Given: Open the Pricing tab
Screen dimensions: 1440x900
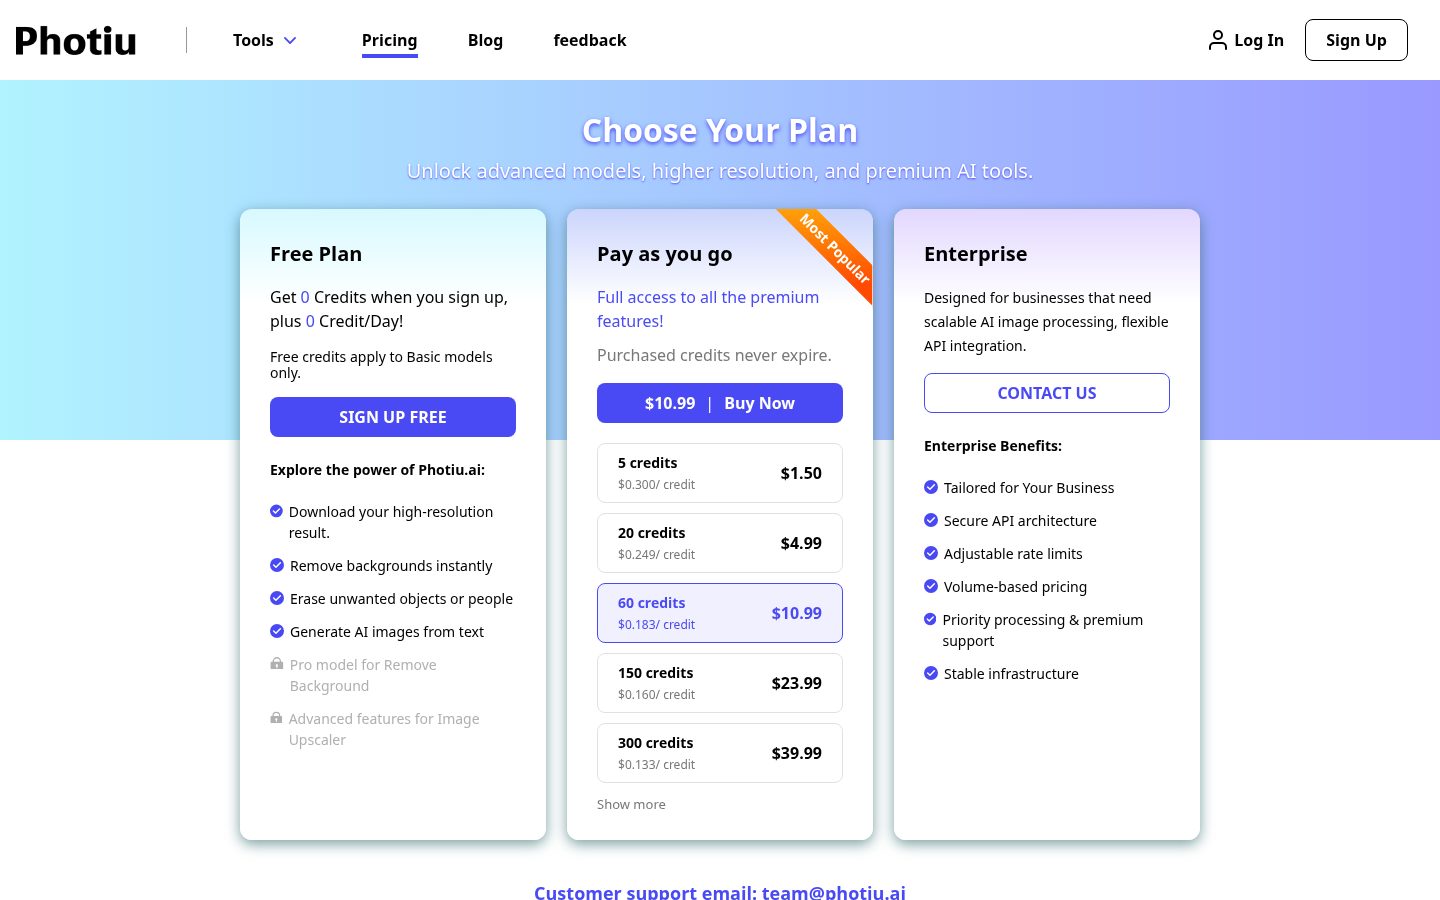Looking at the screenshot, I should [390, 40].
